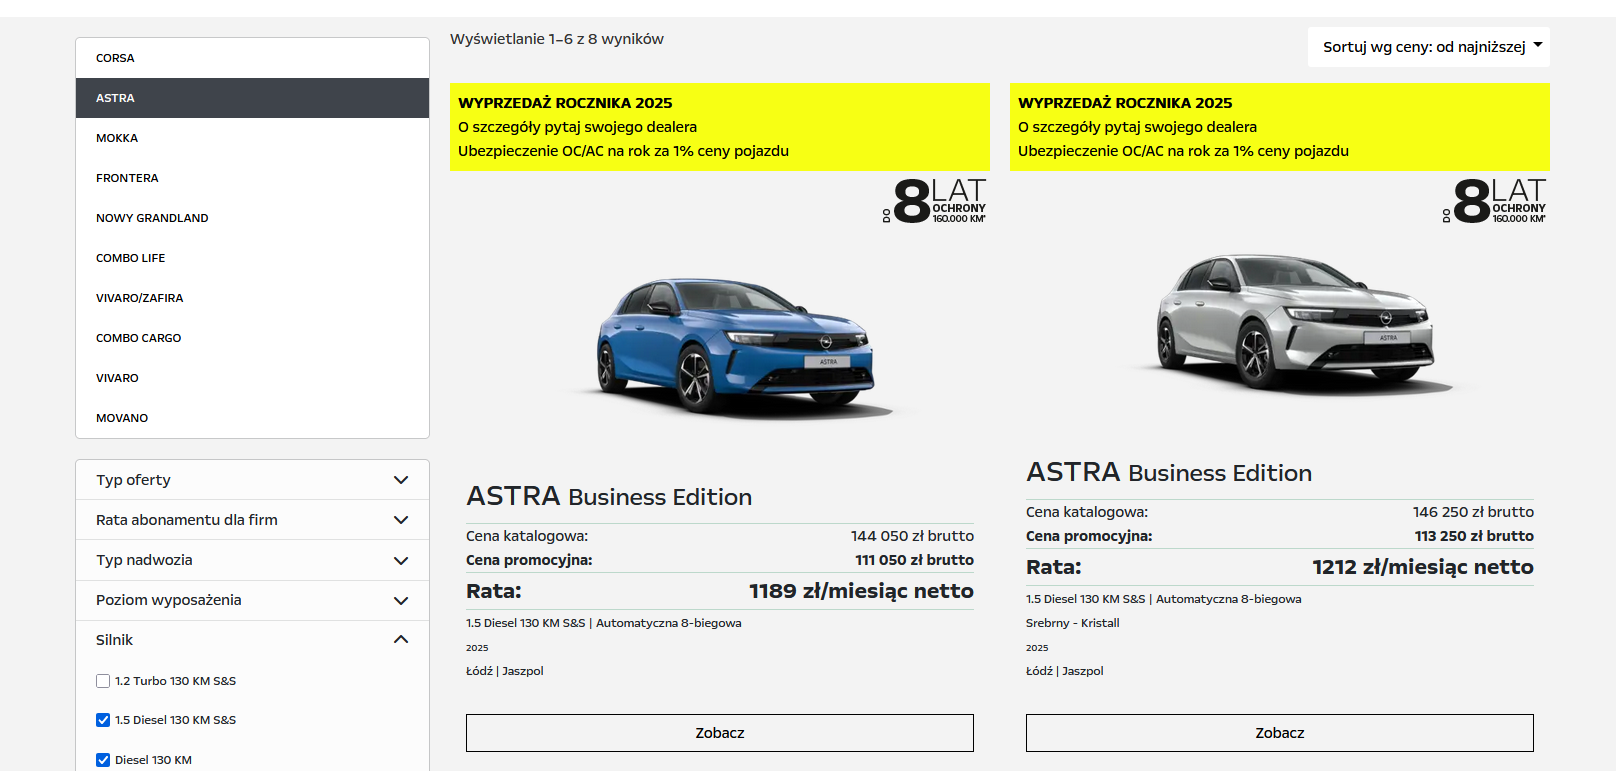Screen dimensions: 1616x771
Task: Uncheck the Diesel 130 KM engine filter
Action: pos(103,760)
